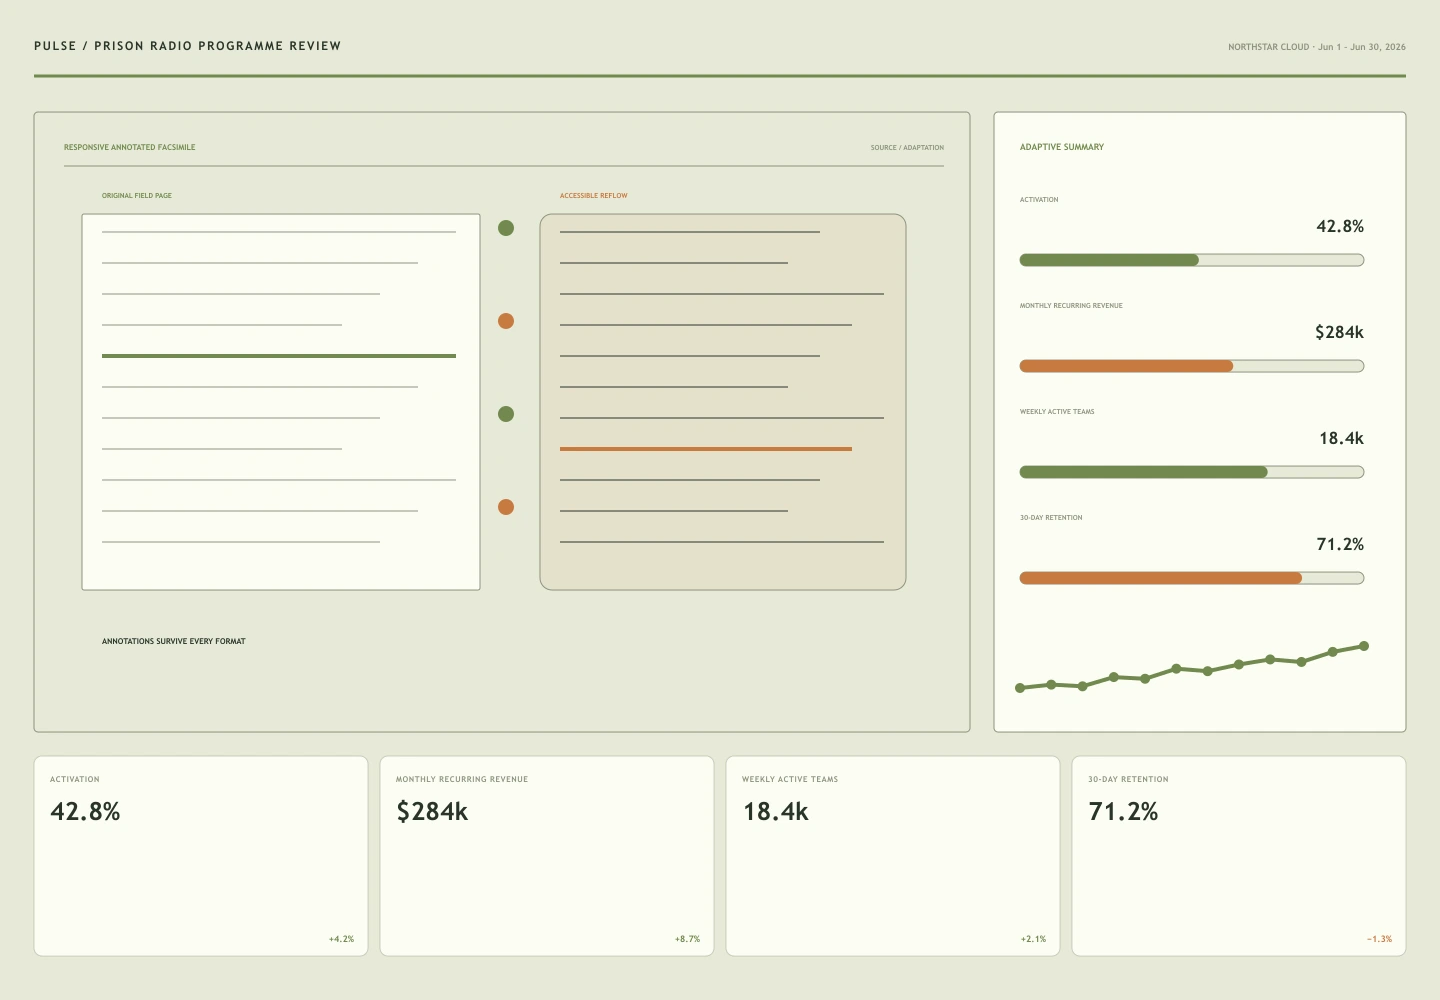The width and height of the screenshot is (1440, 1000).
Task: Select the 30-Day Retention 71.2% card
Action: tap(1239, 856)
